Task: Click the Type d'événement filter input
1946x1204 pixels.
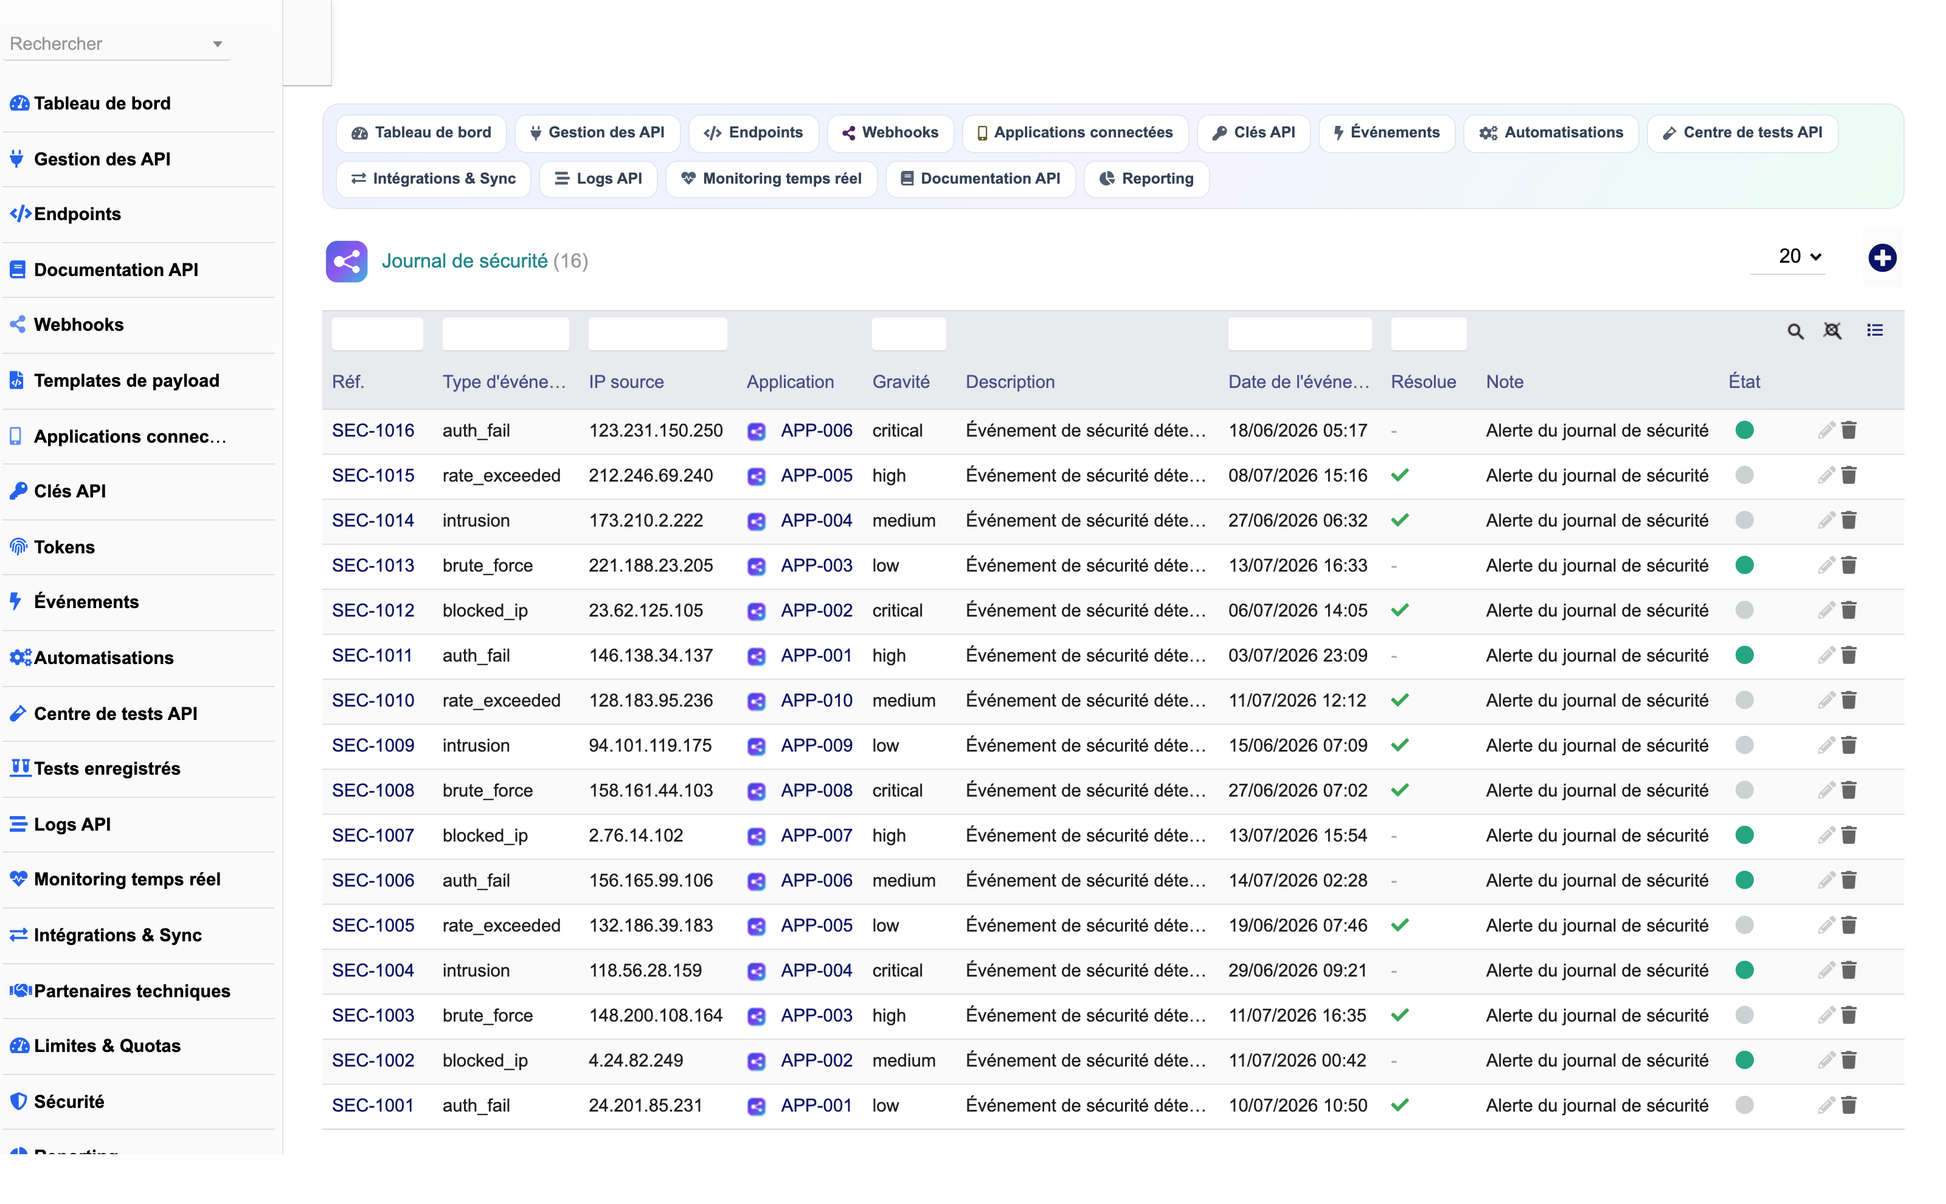Action: tap(505, 333)
